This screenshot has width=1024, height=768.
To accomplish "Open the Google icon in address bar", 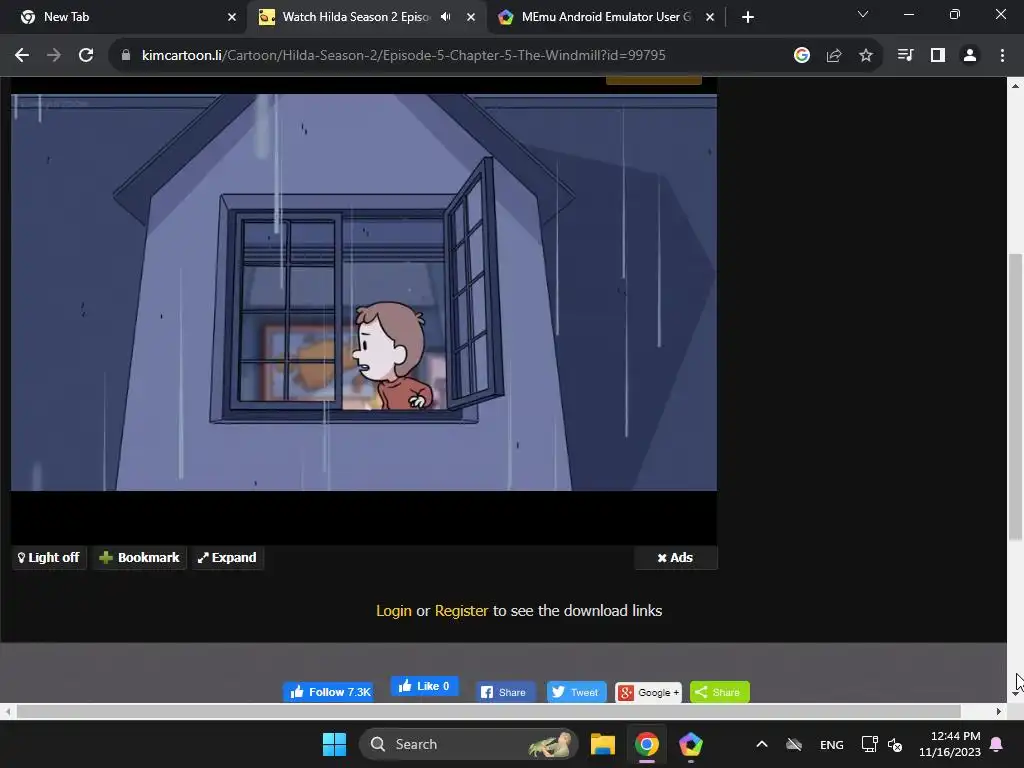I will coord(802,56).
